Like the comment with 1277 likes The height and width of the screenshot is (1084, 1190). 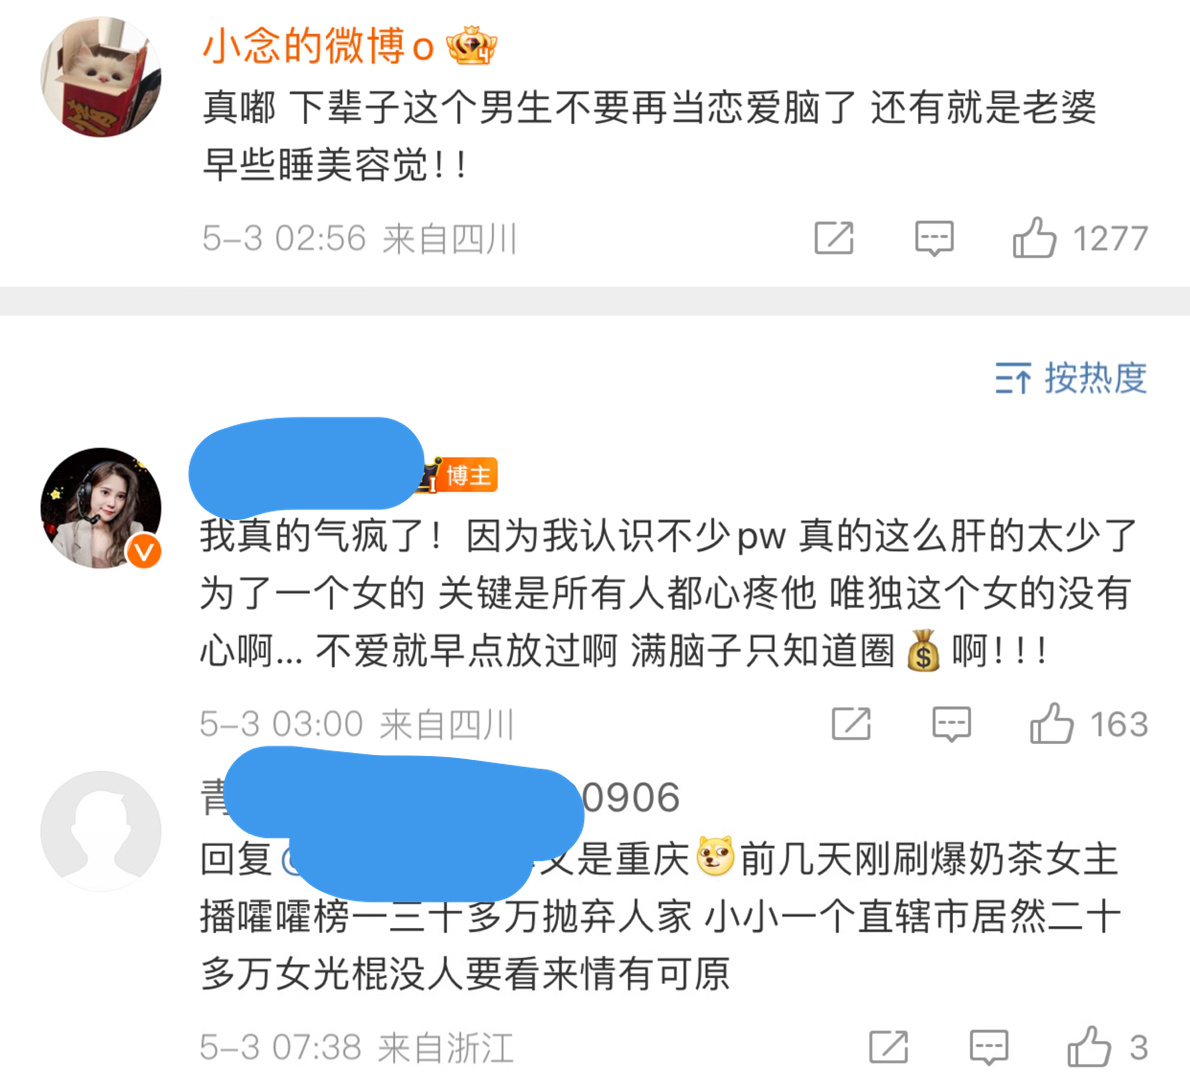(x=1034, y=238)
